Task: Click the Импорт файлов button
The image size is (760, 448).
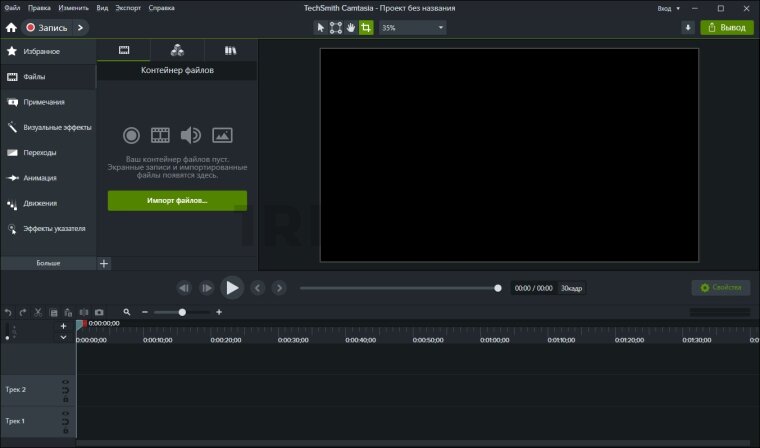Action: tap(177, 201)
